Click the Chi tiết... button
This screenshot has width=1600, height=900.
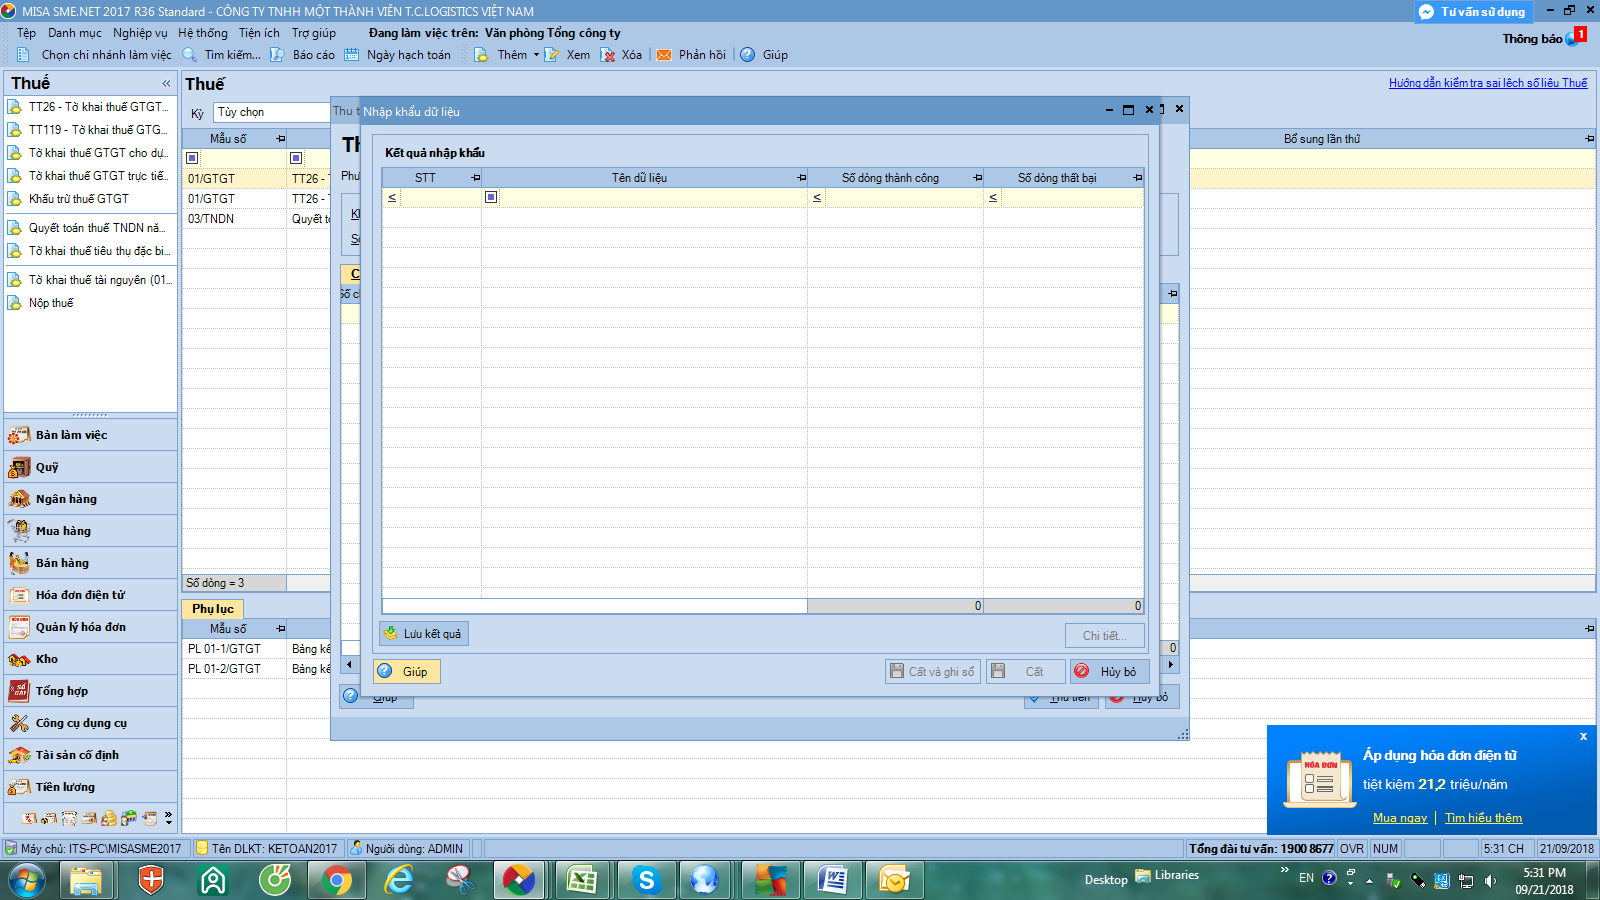[1105, 635]
